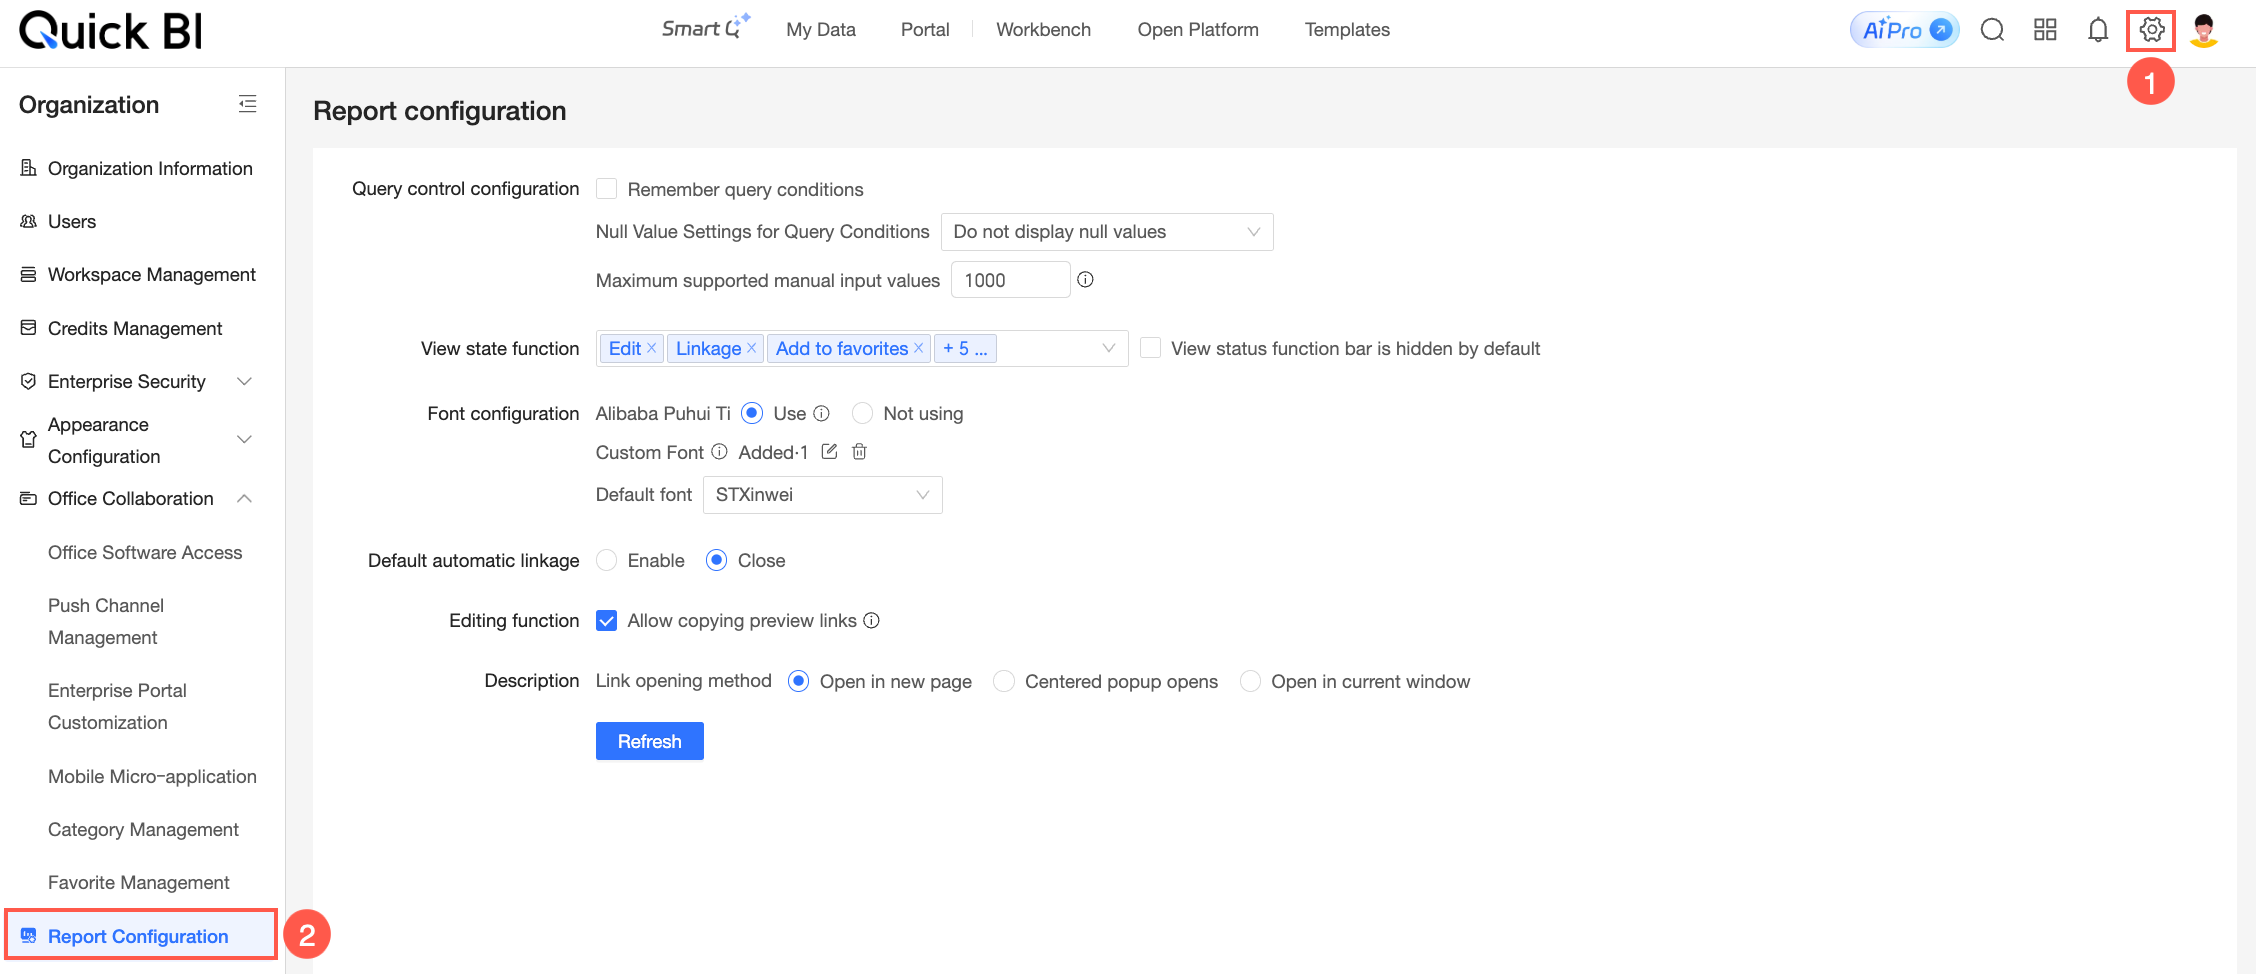
Task: Collapse the Organization sidebar menu icon
Action: (247, 104)
